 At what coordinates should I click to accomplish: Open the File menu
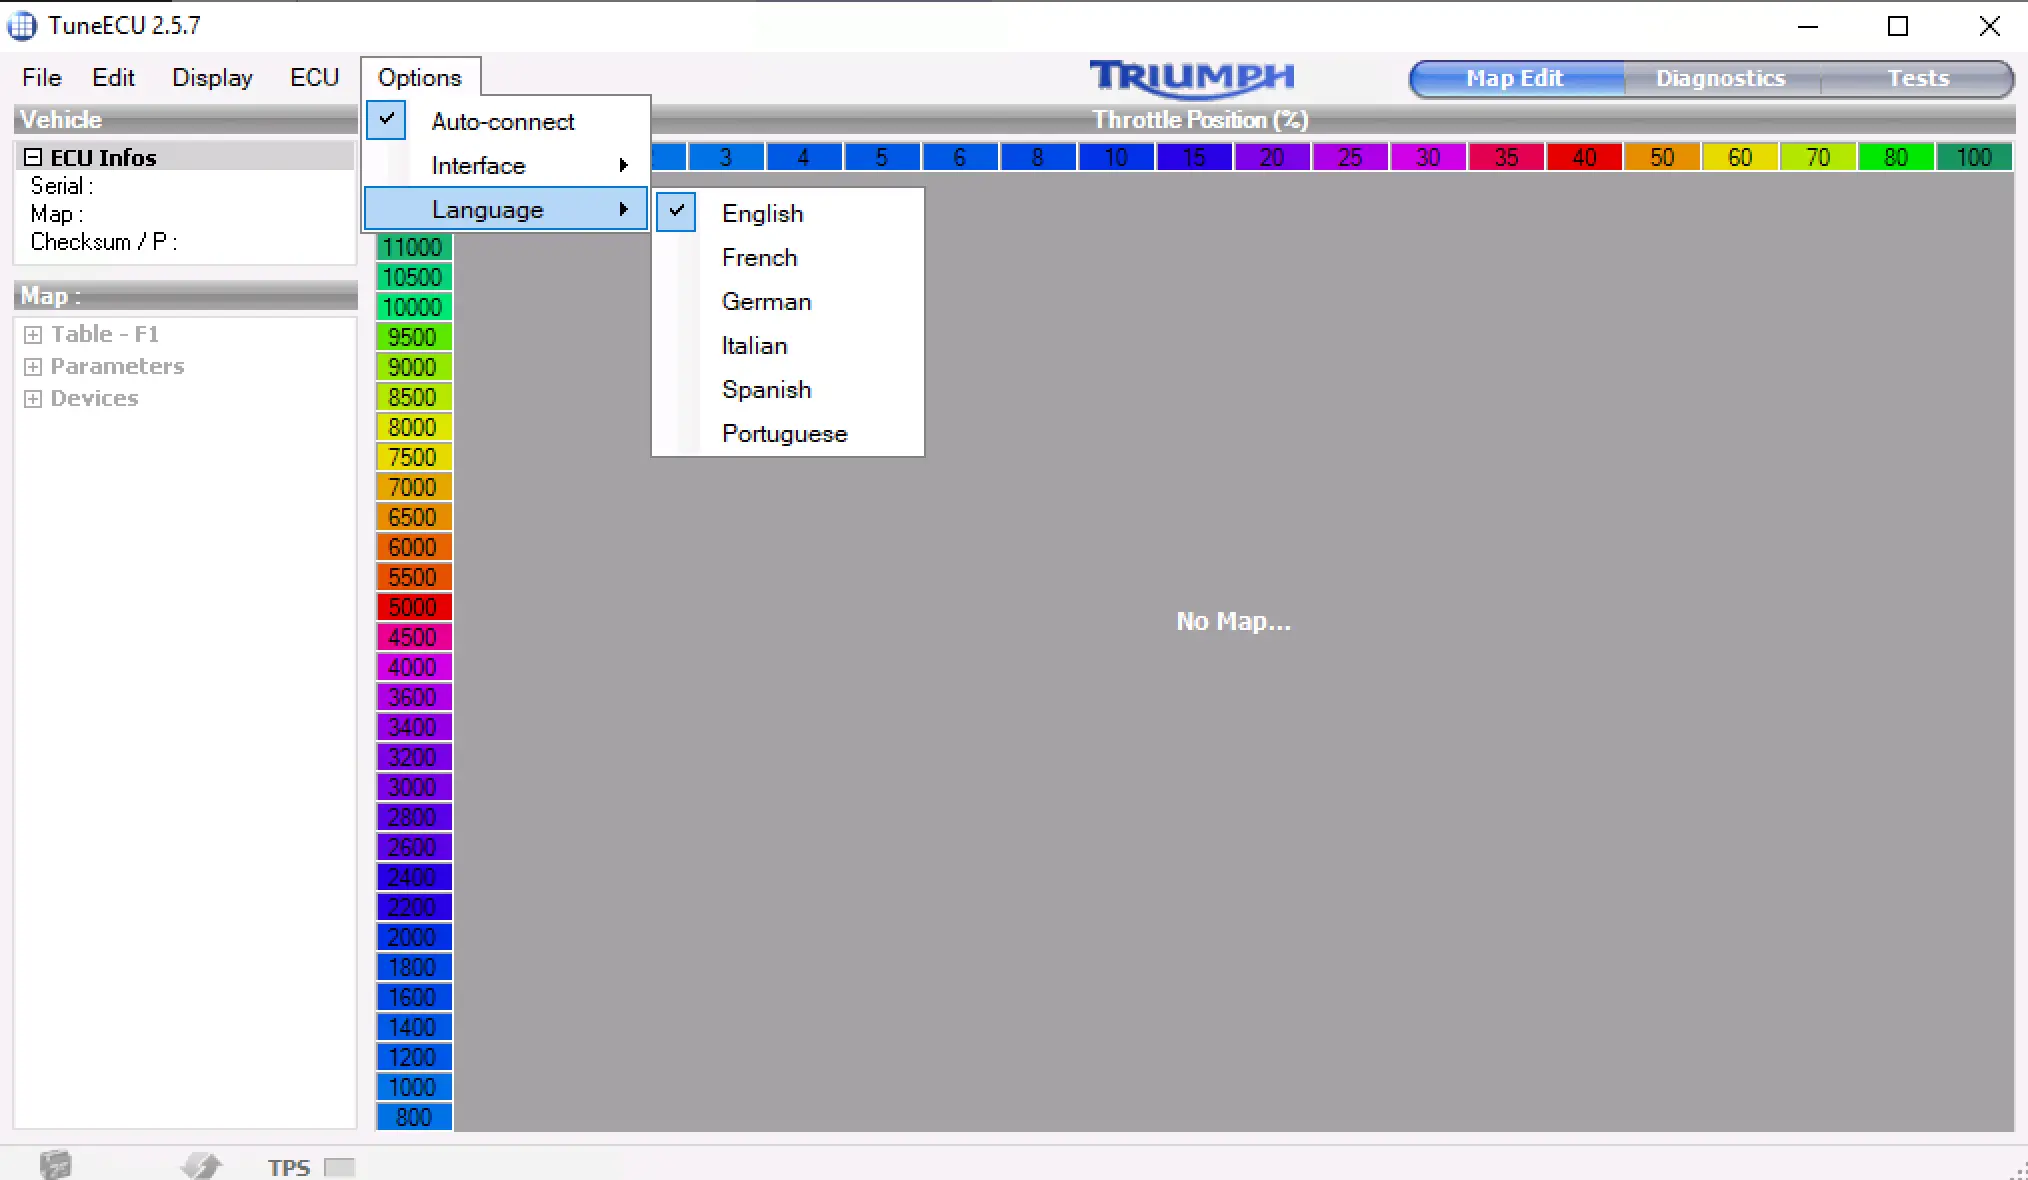41,77
